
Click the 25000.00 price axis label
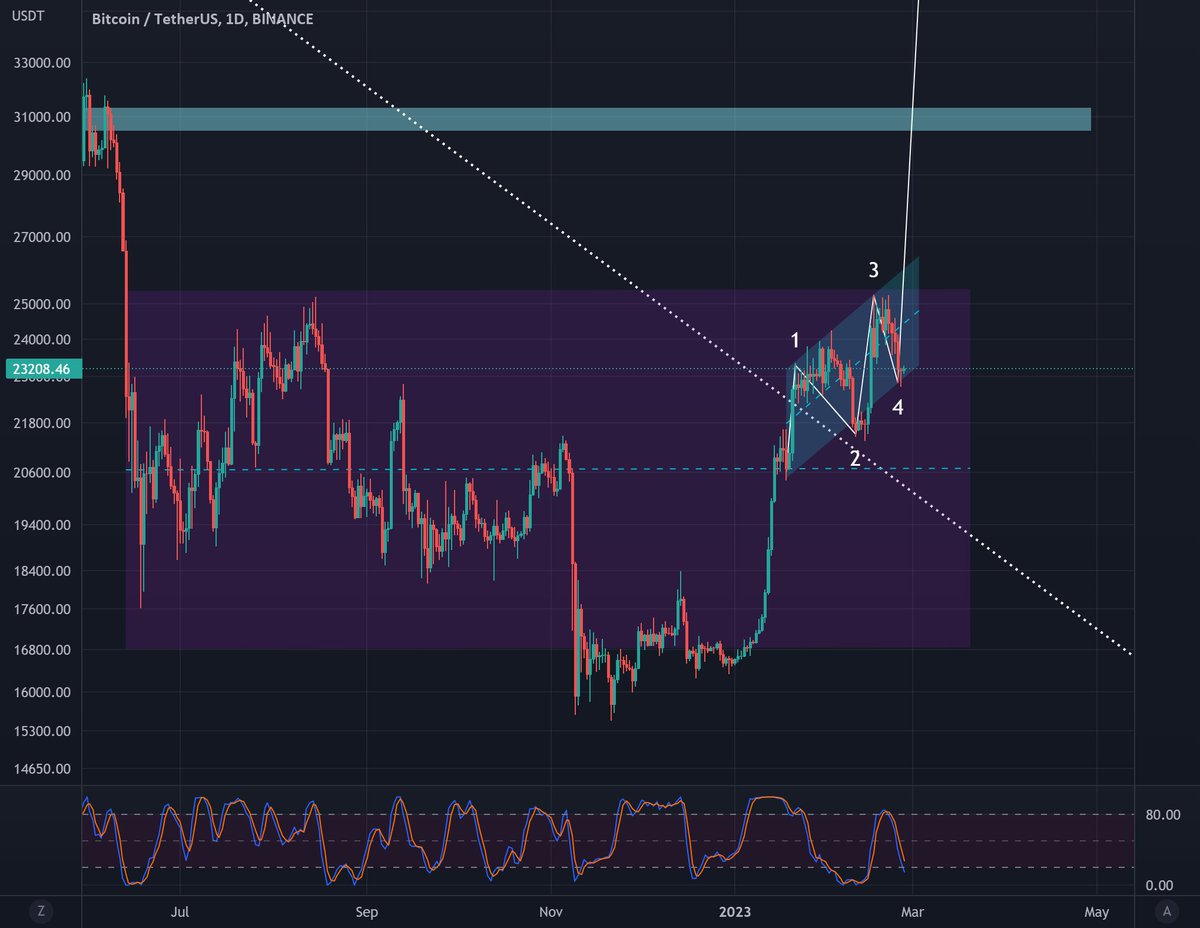(x=43, y=304)
